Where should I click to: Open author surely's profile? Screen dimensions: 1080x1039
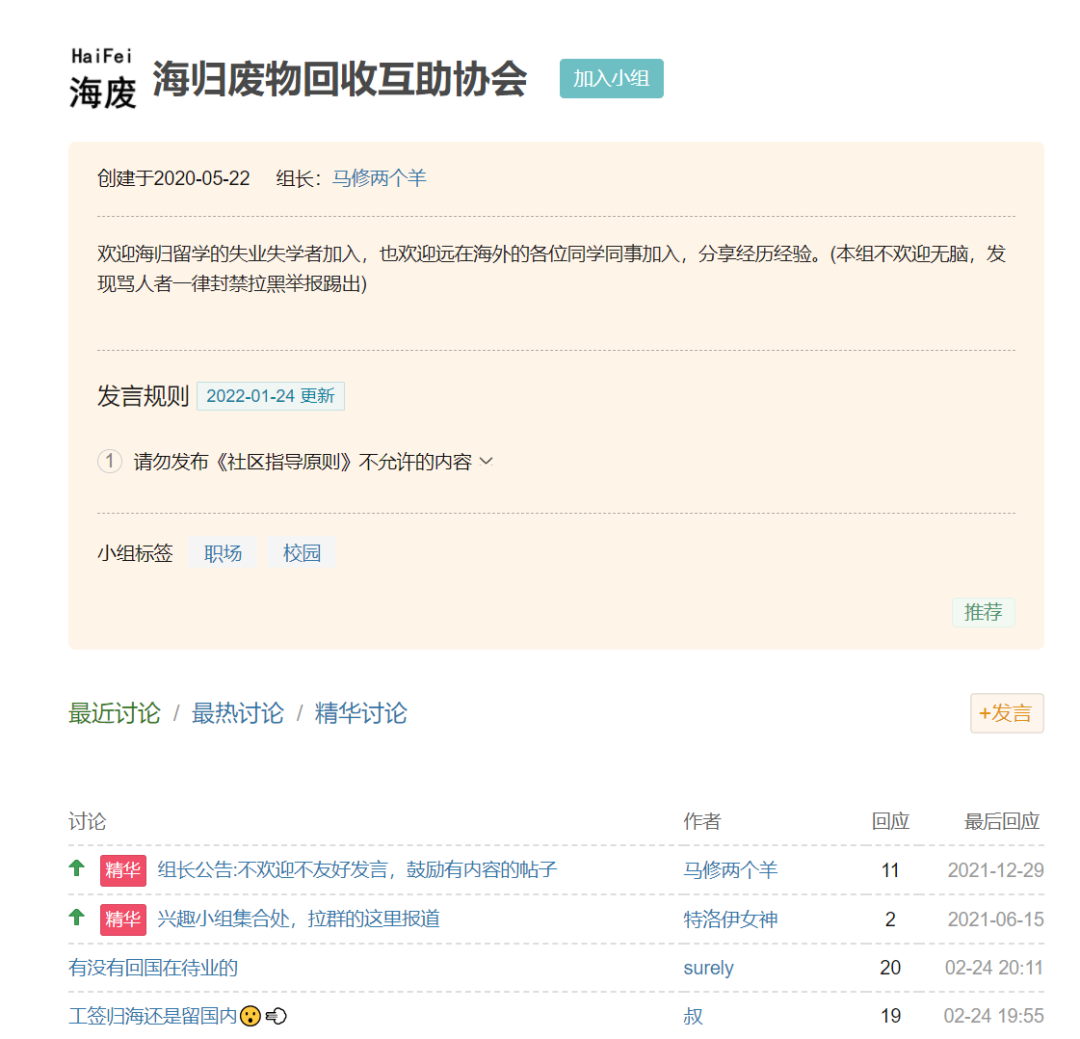(x=708, y=968)
